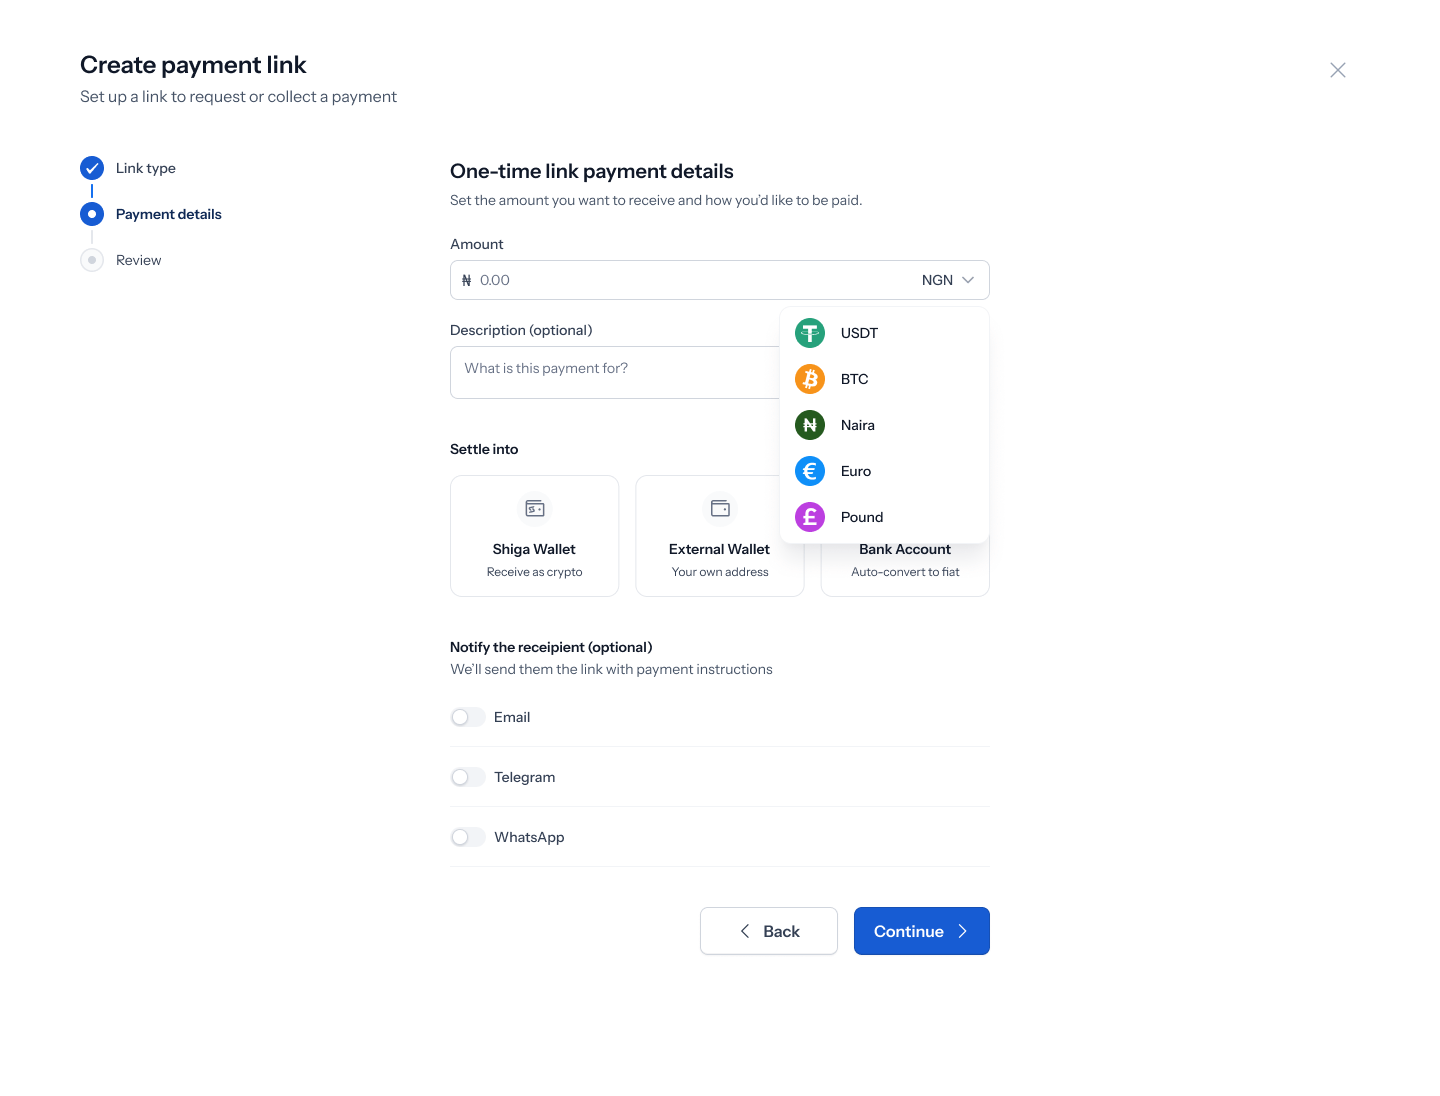Viewport: 1440px width, 1096px height.
Task: Choose the purple Pound icon
Action: 810,517
